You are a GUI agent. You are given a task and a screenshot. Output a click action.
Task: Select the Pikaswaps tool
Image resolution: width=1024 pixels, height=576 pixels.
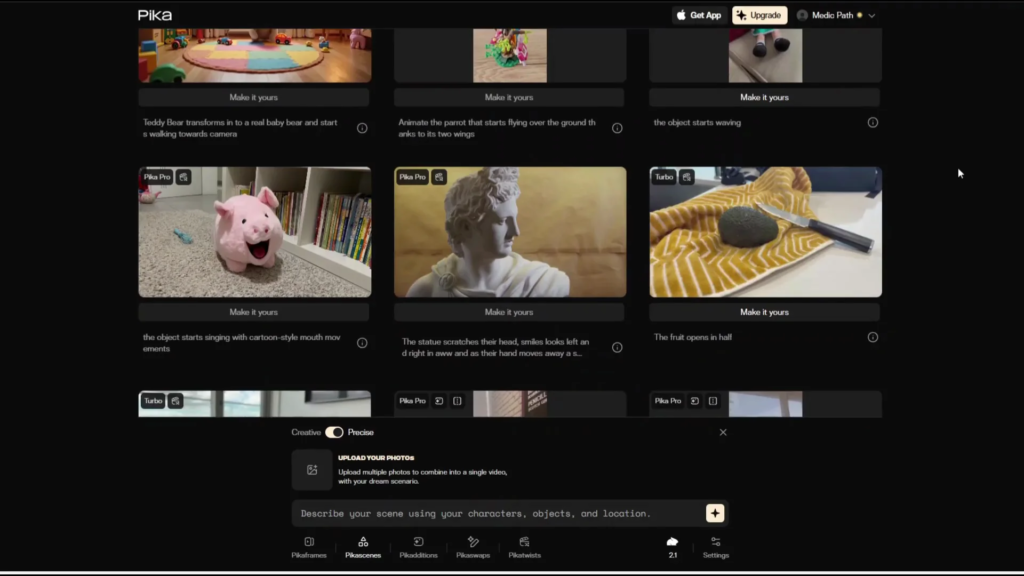click(x=473, y=547)
